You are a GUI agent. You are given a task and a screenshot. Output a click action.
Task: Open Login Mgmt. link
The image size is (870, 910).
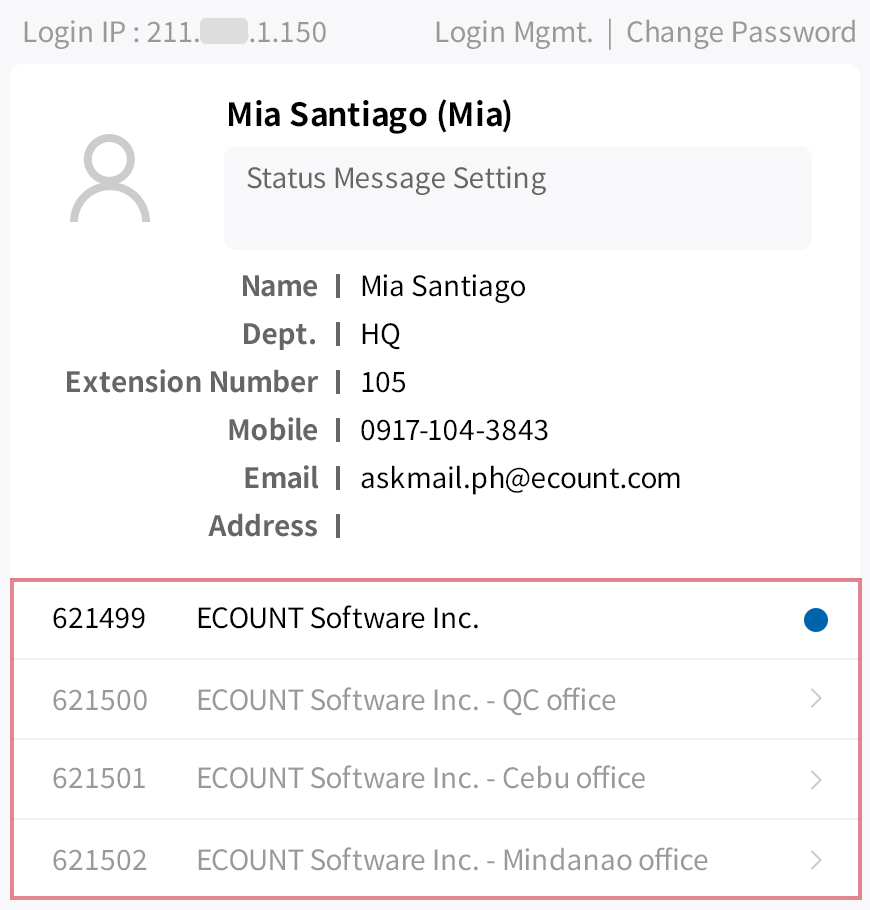click(x=514, y=32)
